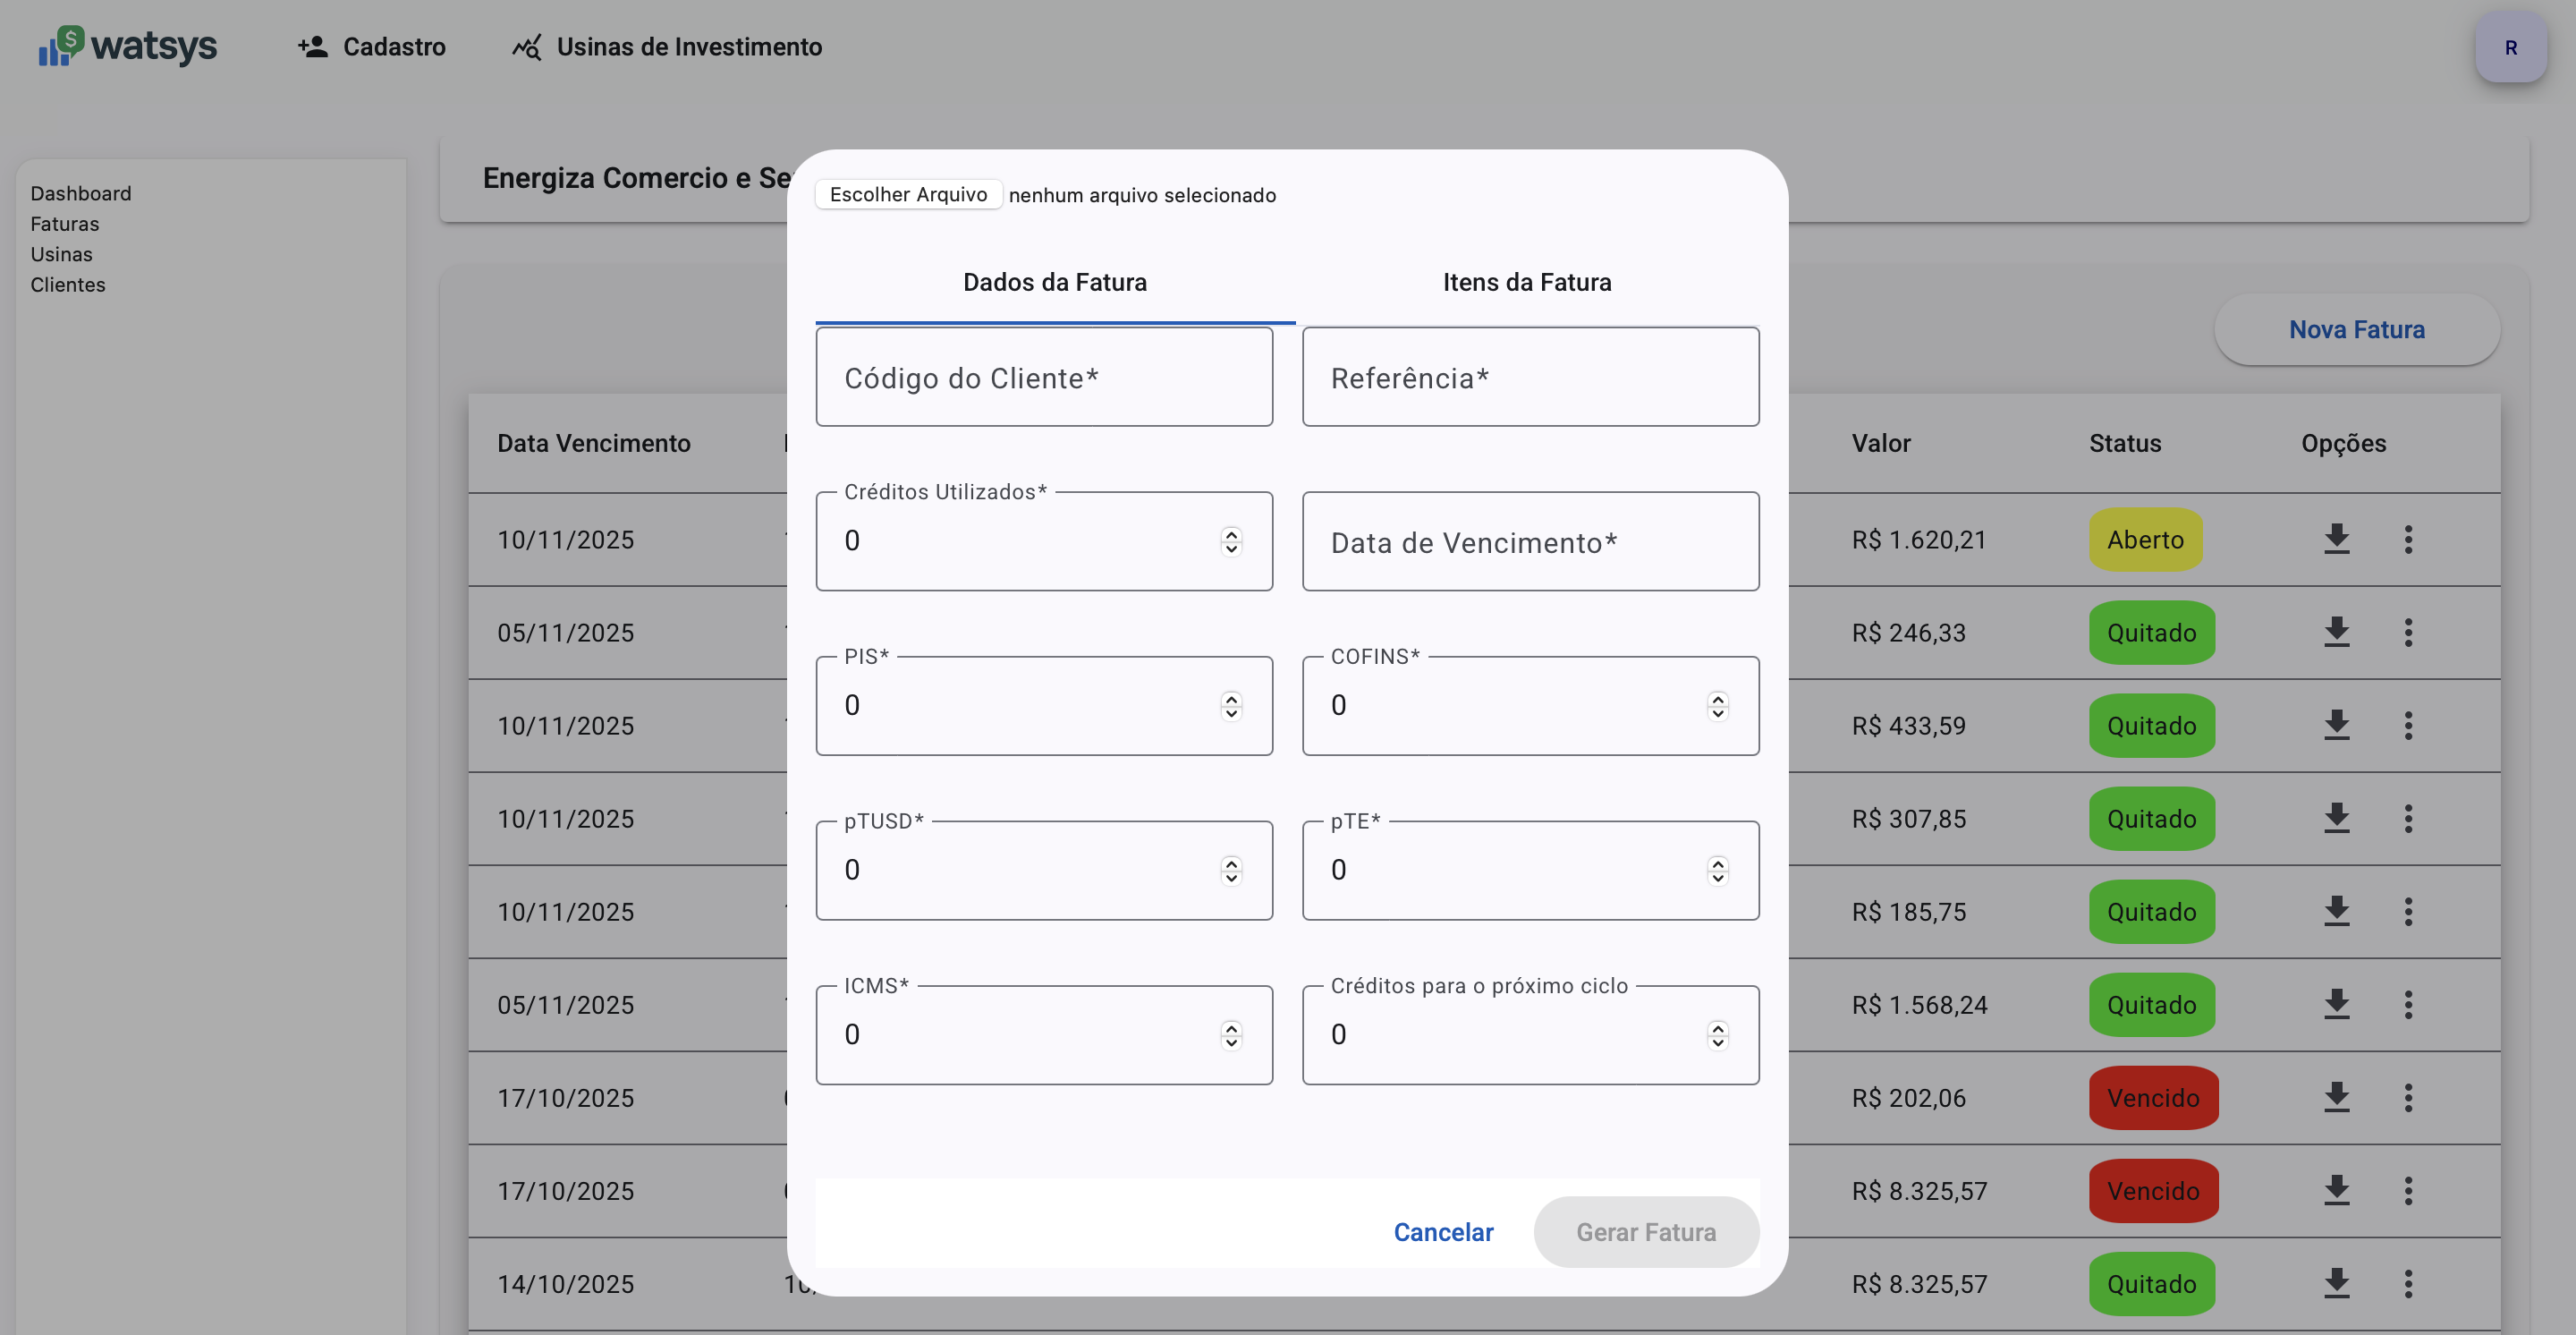Switch to Itens da Fatura tab

click(1526, 282)
